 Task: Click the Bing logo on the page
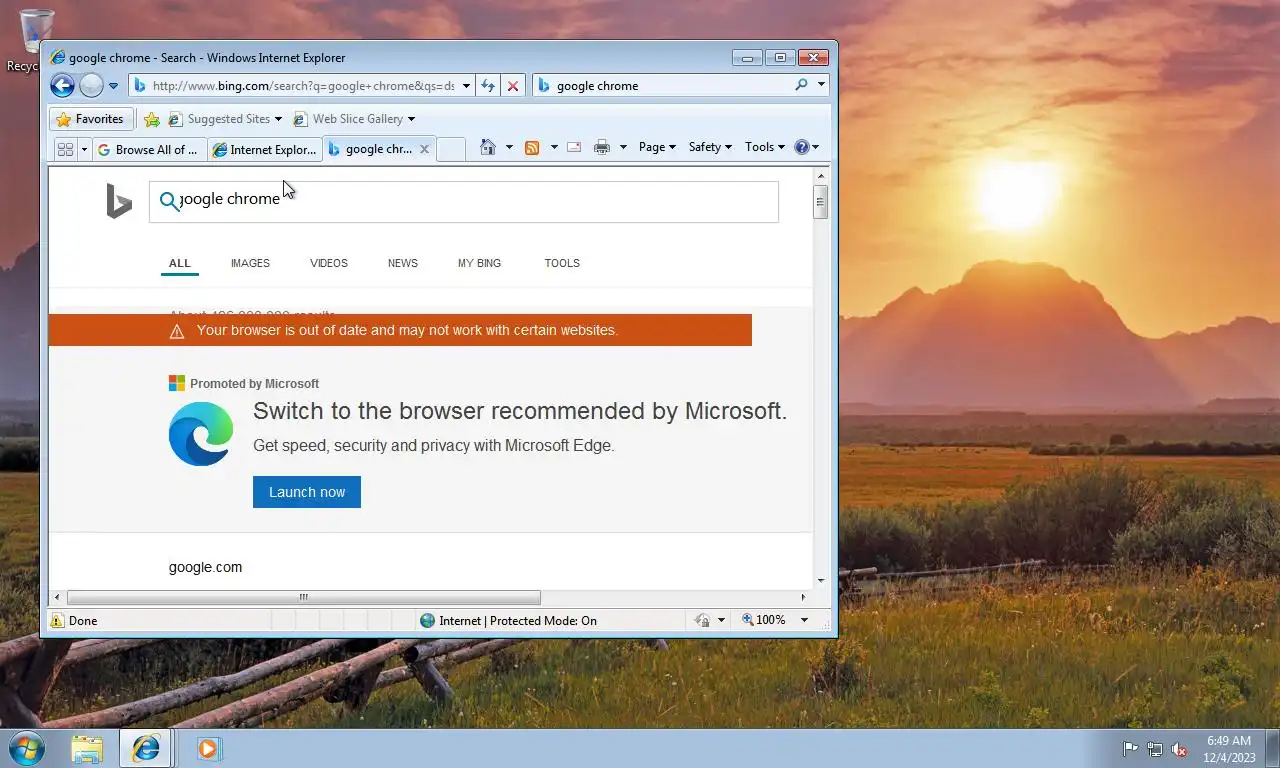point(119,201)
